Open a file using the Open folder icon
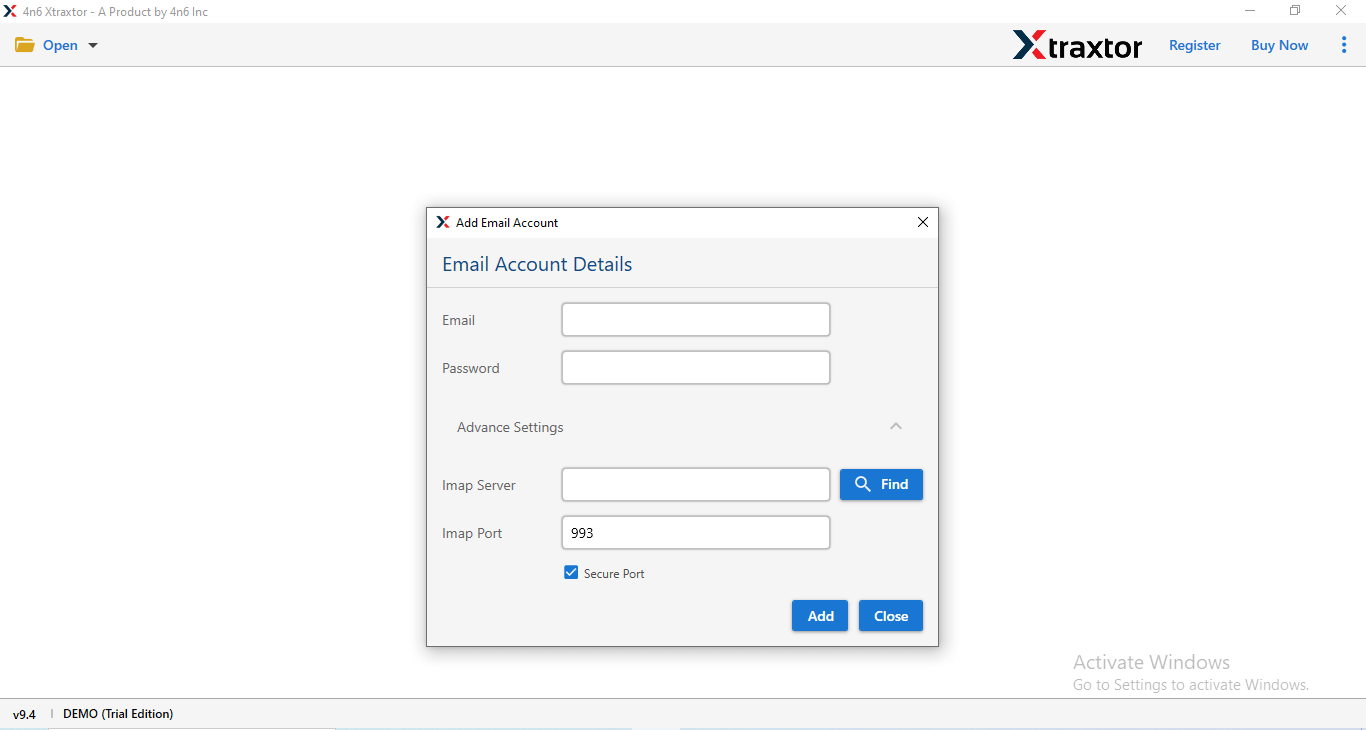1366x730 pixels. [x=25, y=44]
